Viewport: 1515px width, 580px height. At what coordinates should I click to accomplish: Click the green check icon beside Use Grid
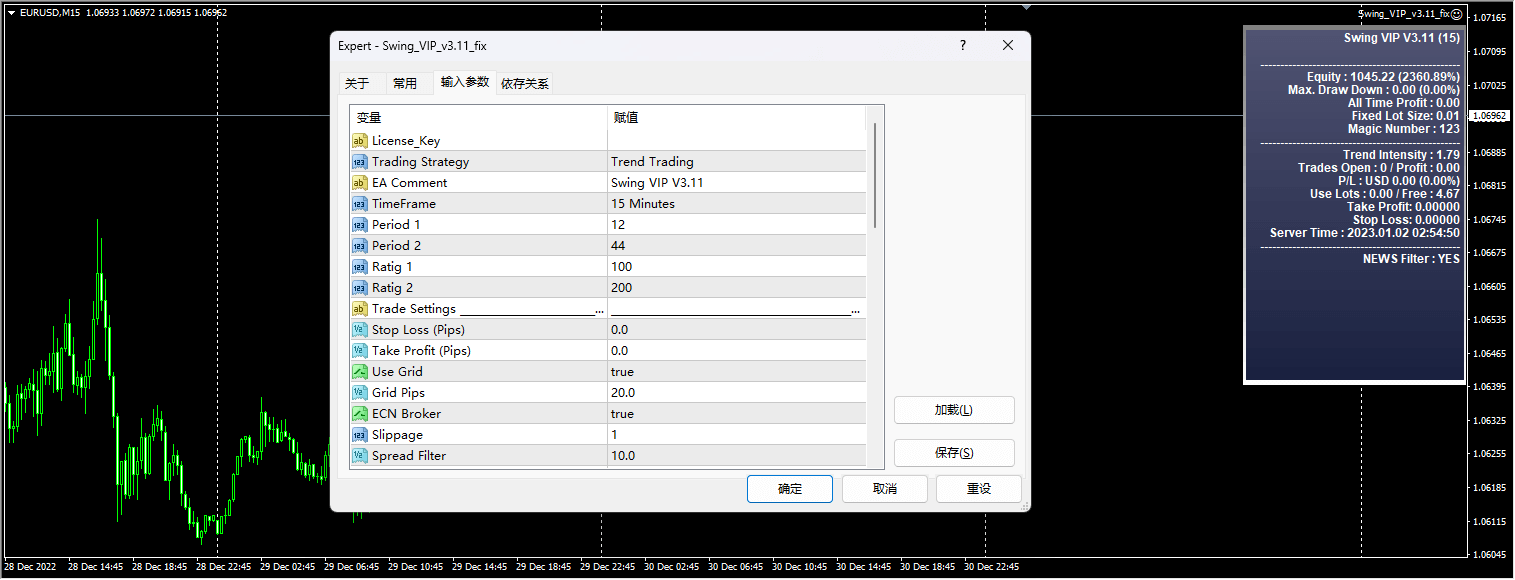click(x=360, y=371)
